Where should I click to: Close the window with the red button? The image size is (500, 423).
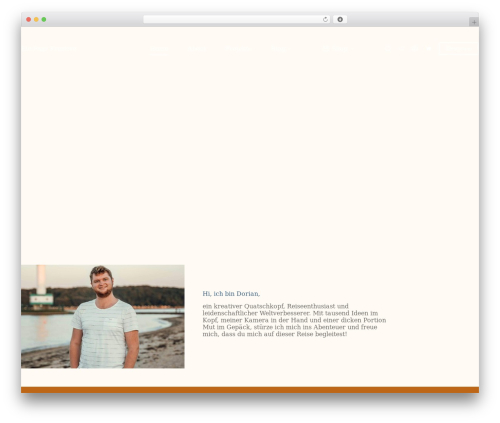(x=29, y=20)
